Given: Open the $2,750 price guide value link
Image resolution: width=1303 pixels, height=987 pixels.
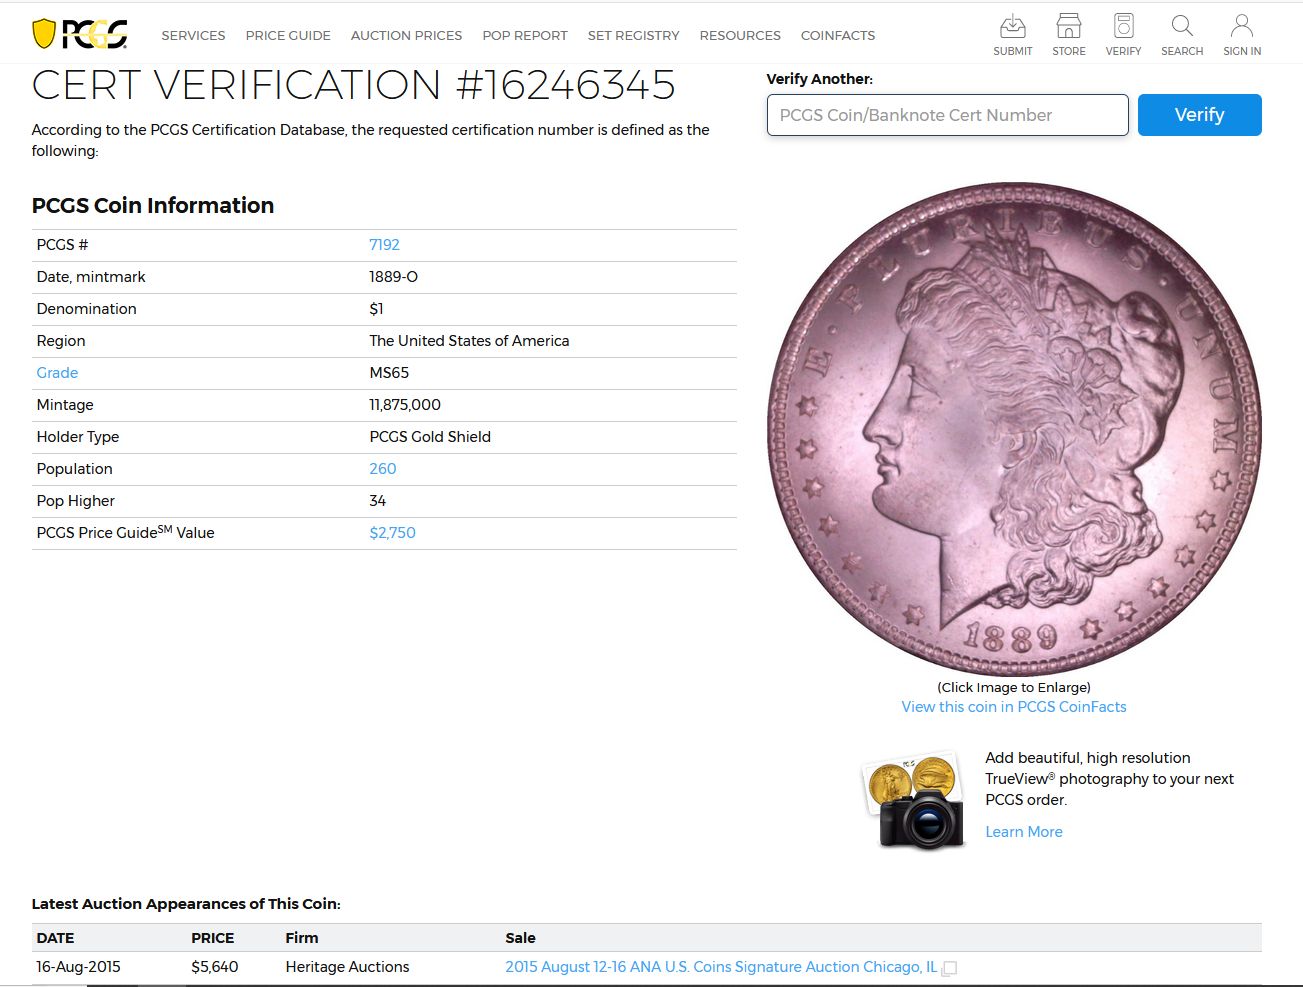Looking at the screenshot, I should click(392, 533).
